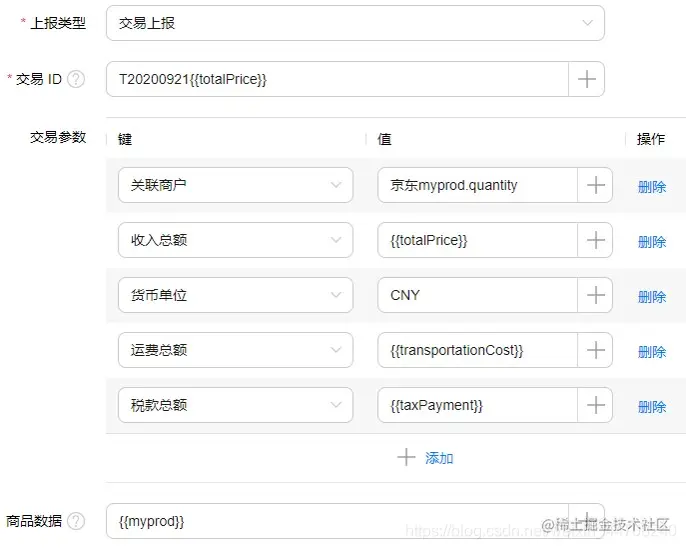Screen dimensions: 686x549
Task: Open the 上报类型 dropdown showing 交易上报
Action: [355, 23]
